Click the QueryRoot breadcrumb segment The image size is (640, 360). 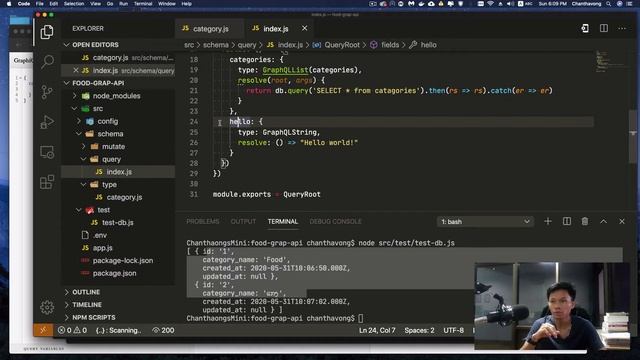tap(342, 45)
